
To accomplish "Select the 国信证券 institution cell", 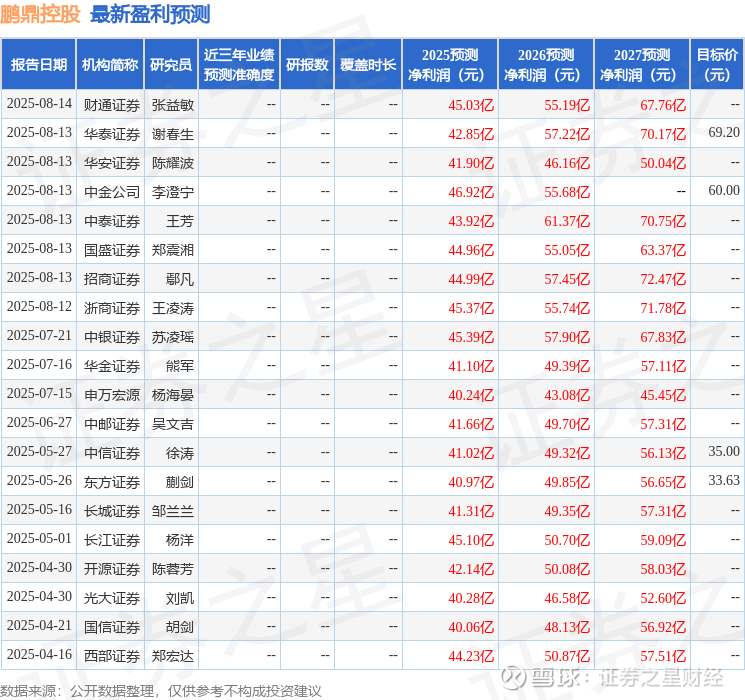I will (x=112, y=627).
